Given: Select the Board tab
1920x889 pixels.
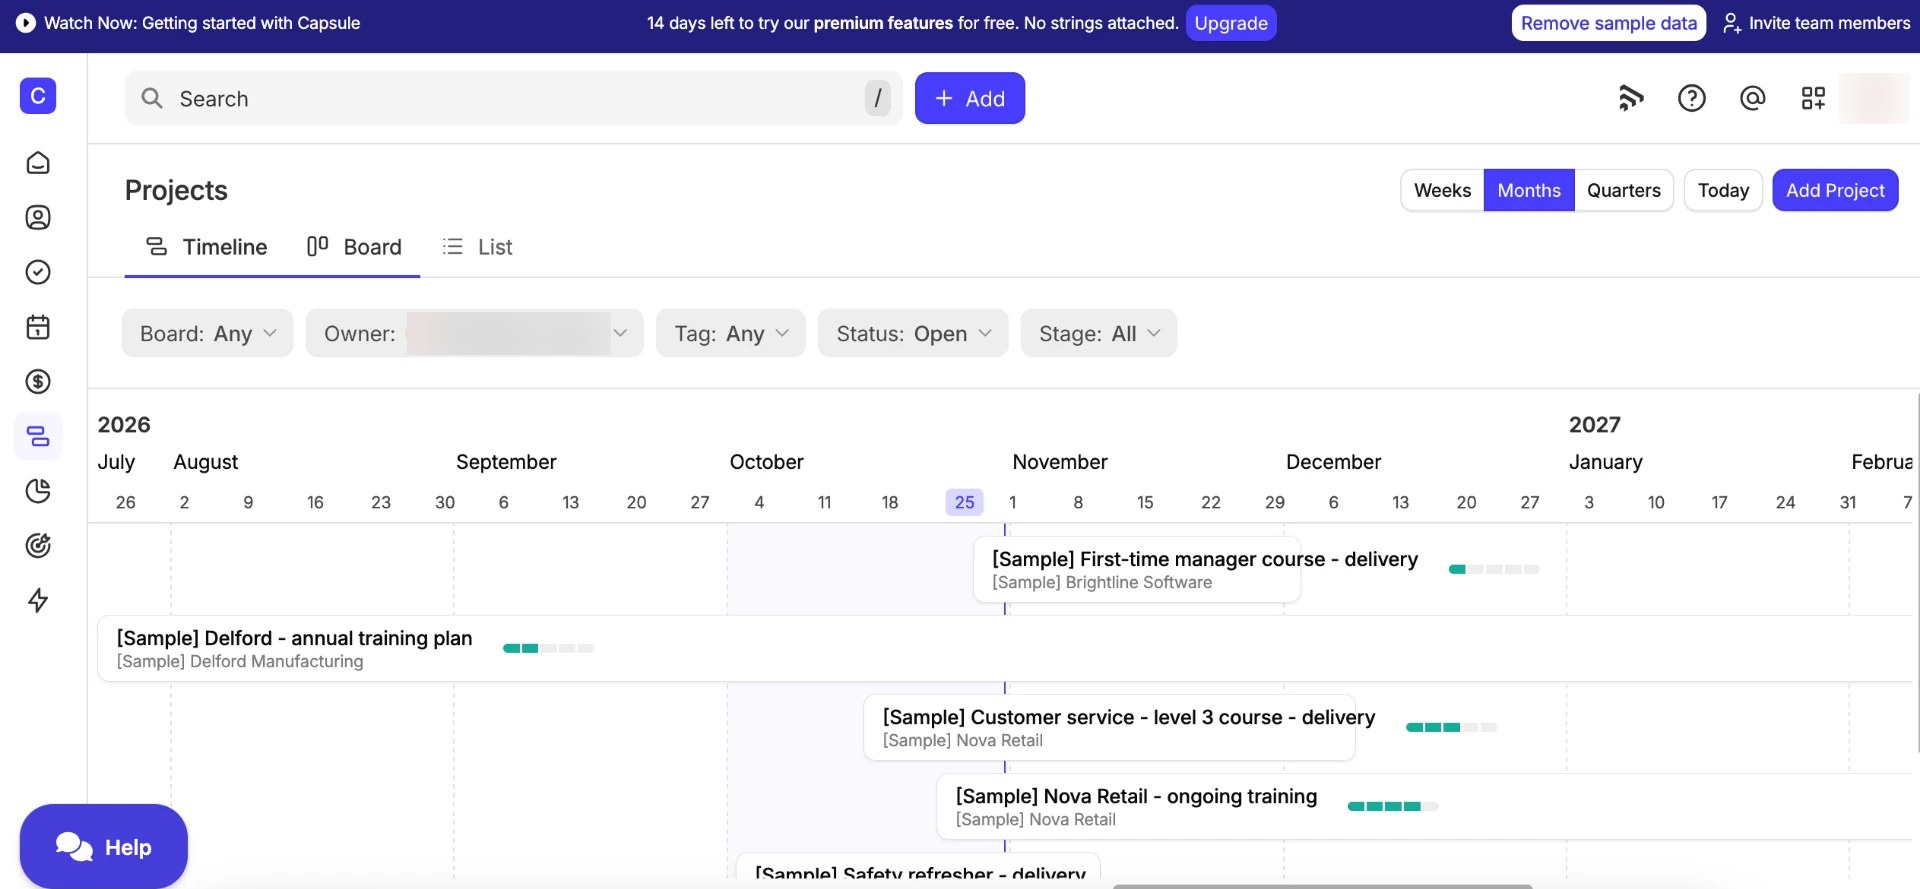Looking at the screenshot, I should pos(354,247).
